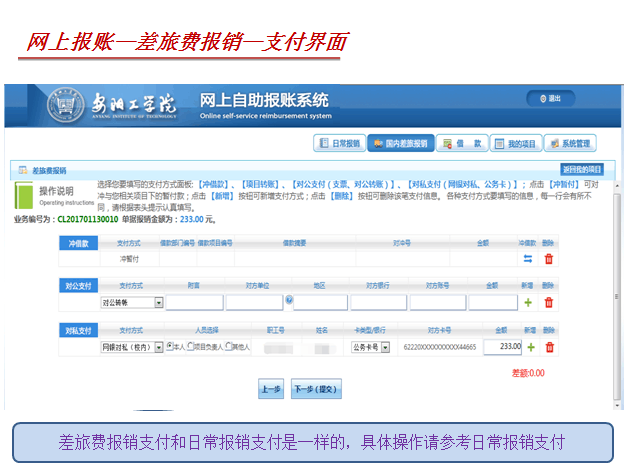Click the 金额 field showing 233.00
This screenshot has height=470, width=624.
(x=502, y=347)
